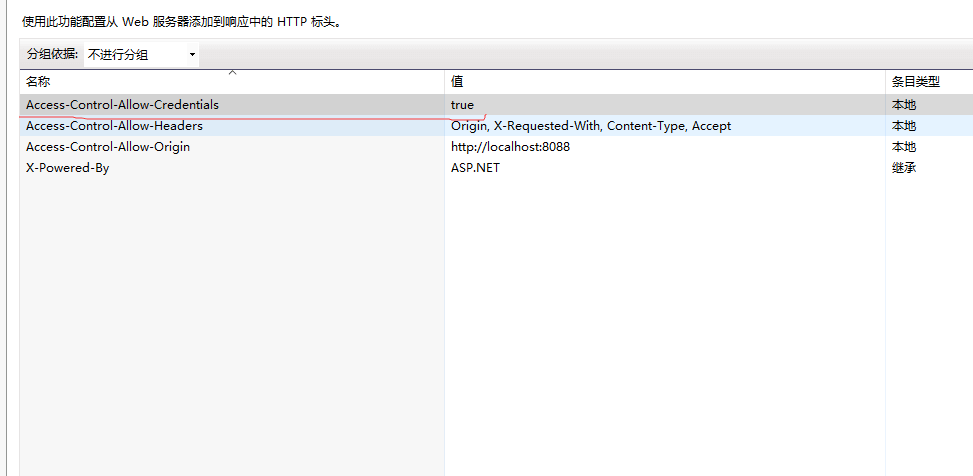Viewport: 973px width, 476px height.
Task: Click 本地 type in Allow-Origin row
Action: (904, 147)
